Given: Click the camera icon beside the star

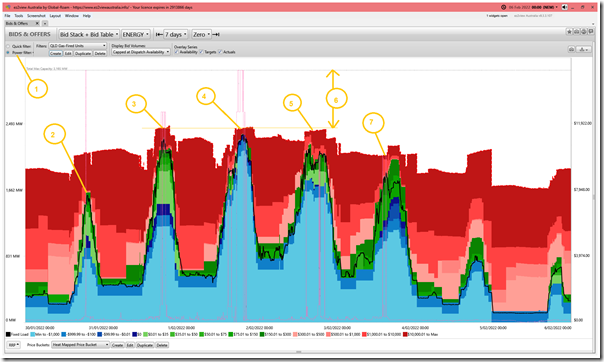Looking at the screenshot, I should (x=576, y=32).
